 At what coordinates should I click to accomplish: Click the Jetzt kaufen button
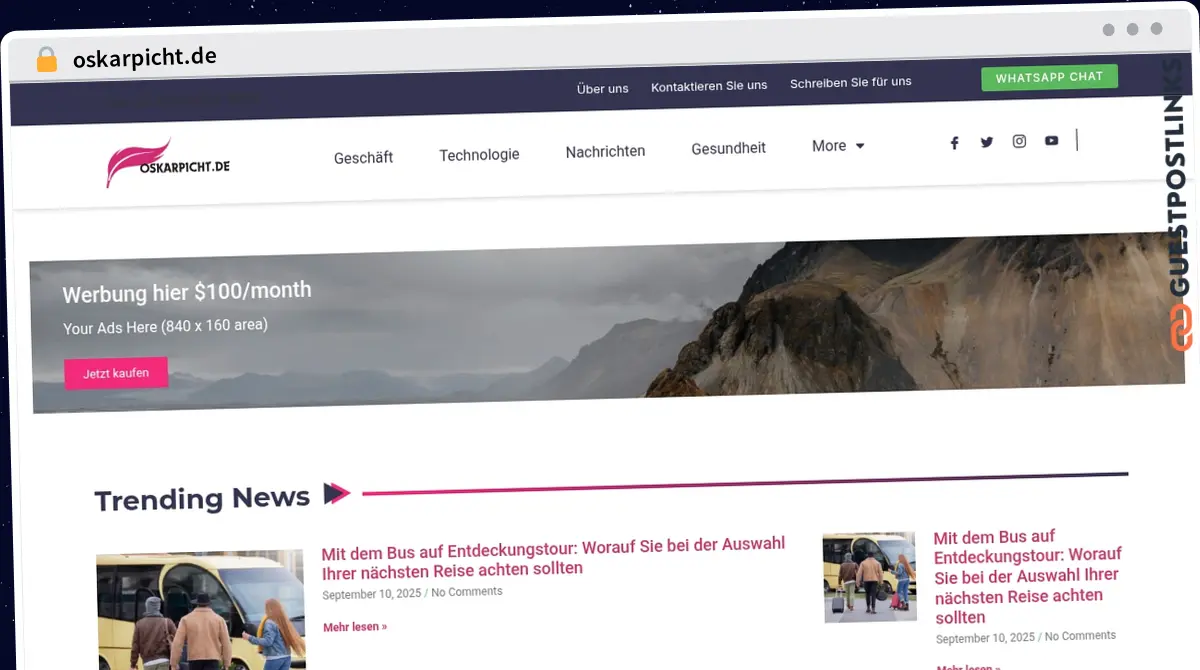[116, 373]
